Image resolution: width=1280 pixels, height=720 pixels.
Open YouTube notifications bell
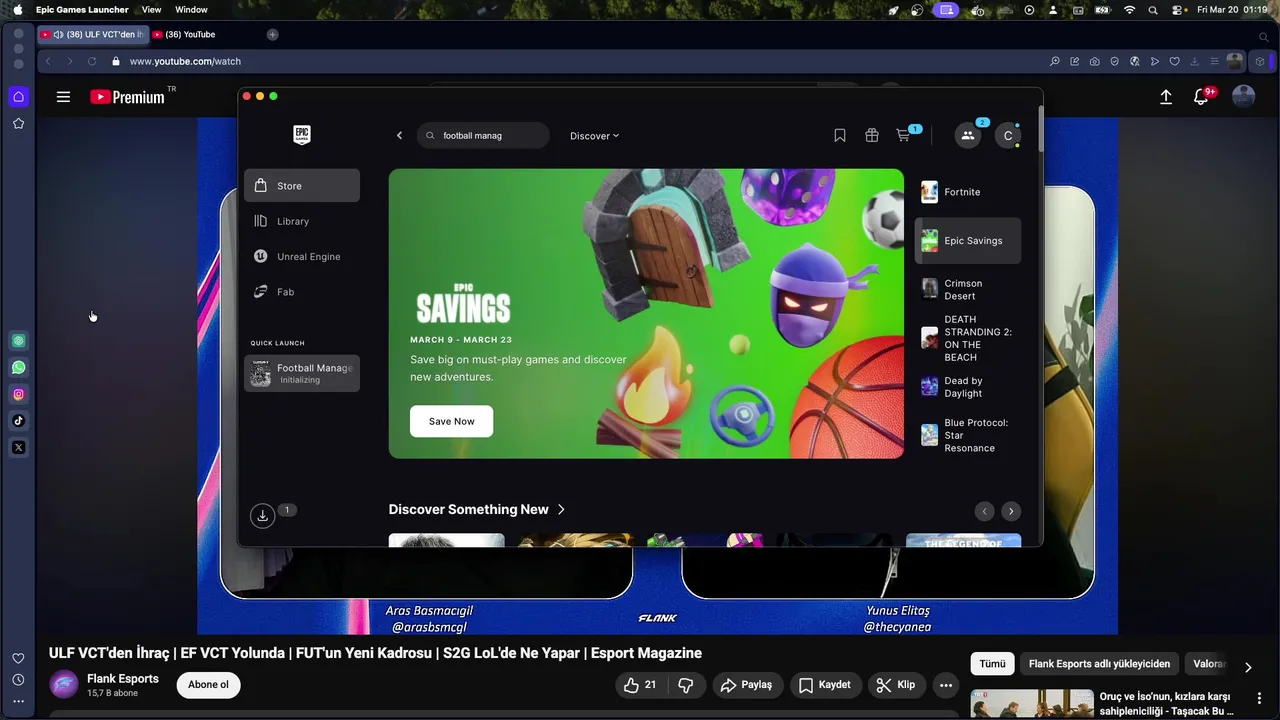tap(1202, 97)
